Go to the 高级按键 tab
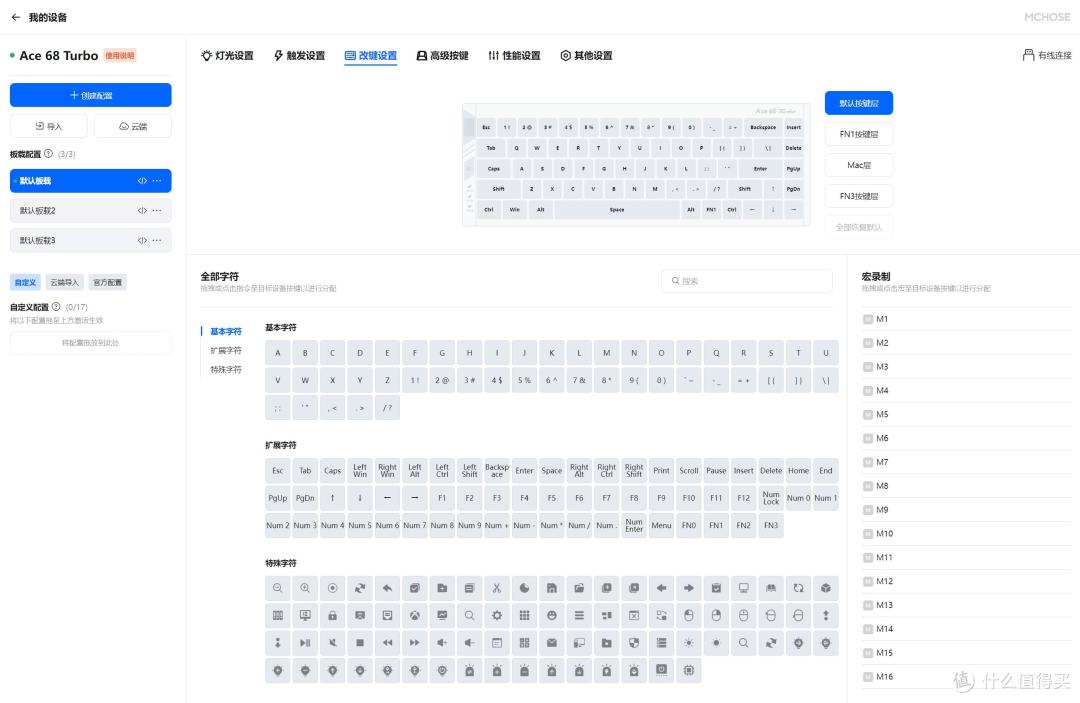Viewport: 1080px width, 703px height. coord(442,55)
